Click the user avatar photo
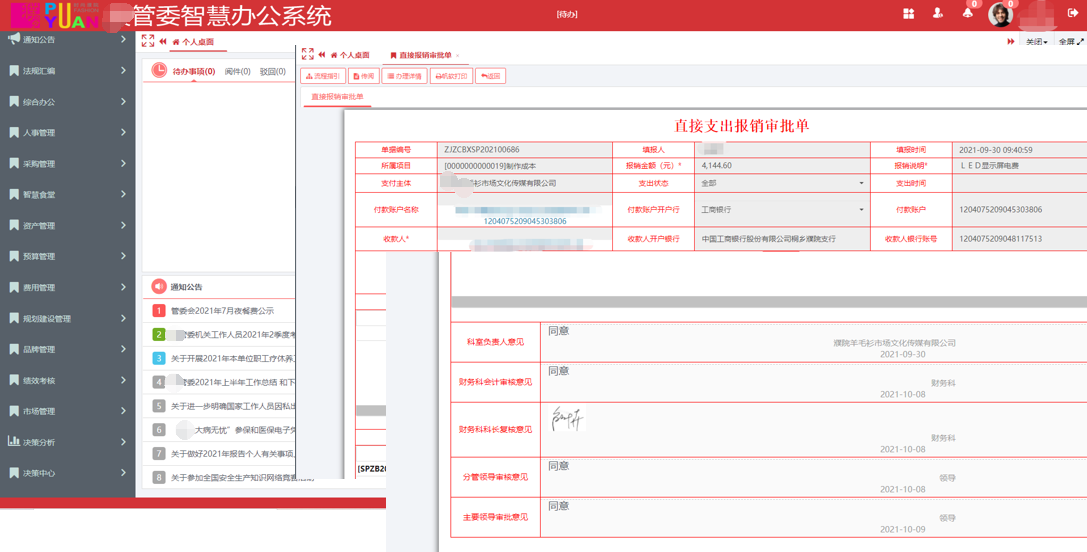 (x=1000, y=14)
